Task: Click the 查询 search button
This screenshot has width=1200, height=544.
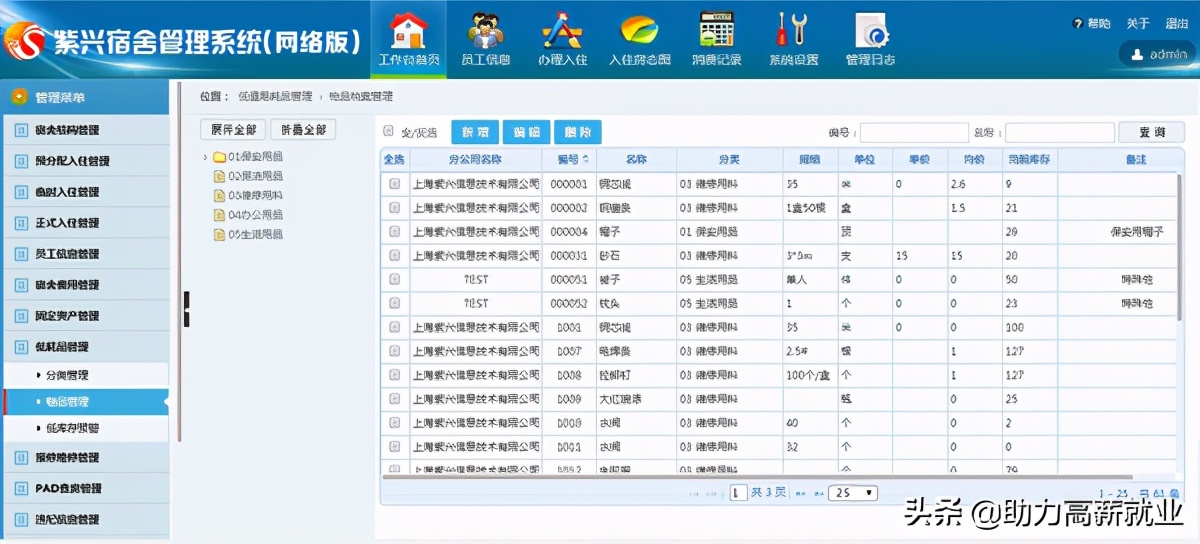Action: coord(1152,132)
